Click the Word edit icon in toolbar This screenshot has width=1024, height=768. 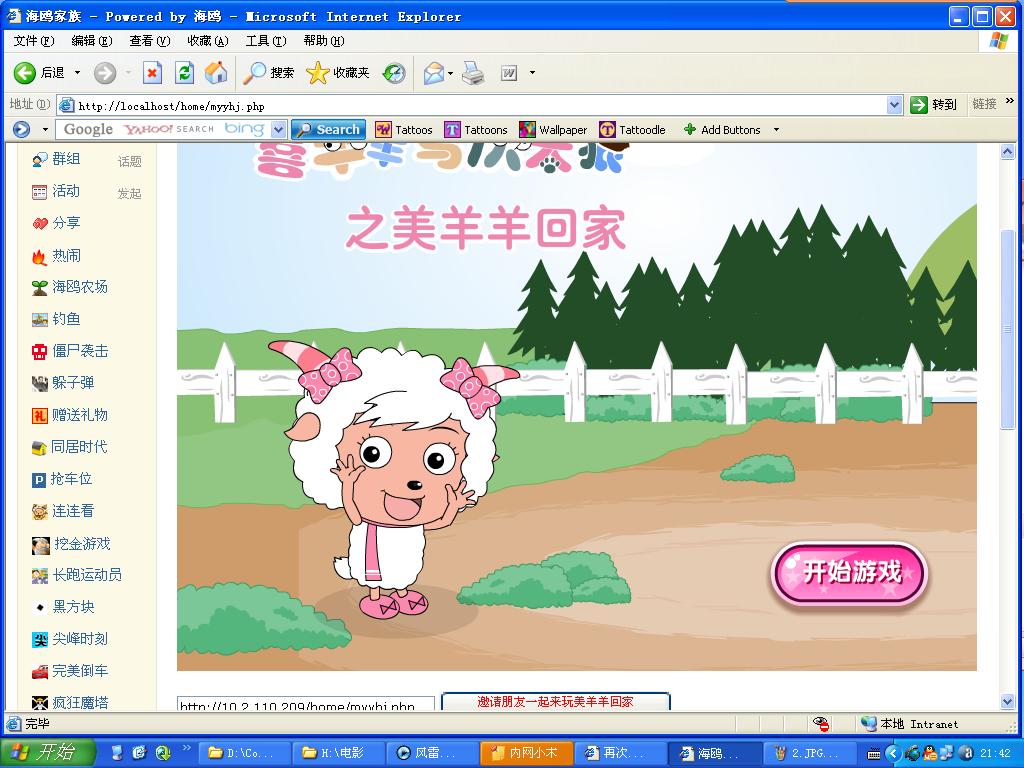509,72
